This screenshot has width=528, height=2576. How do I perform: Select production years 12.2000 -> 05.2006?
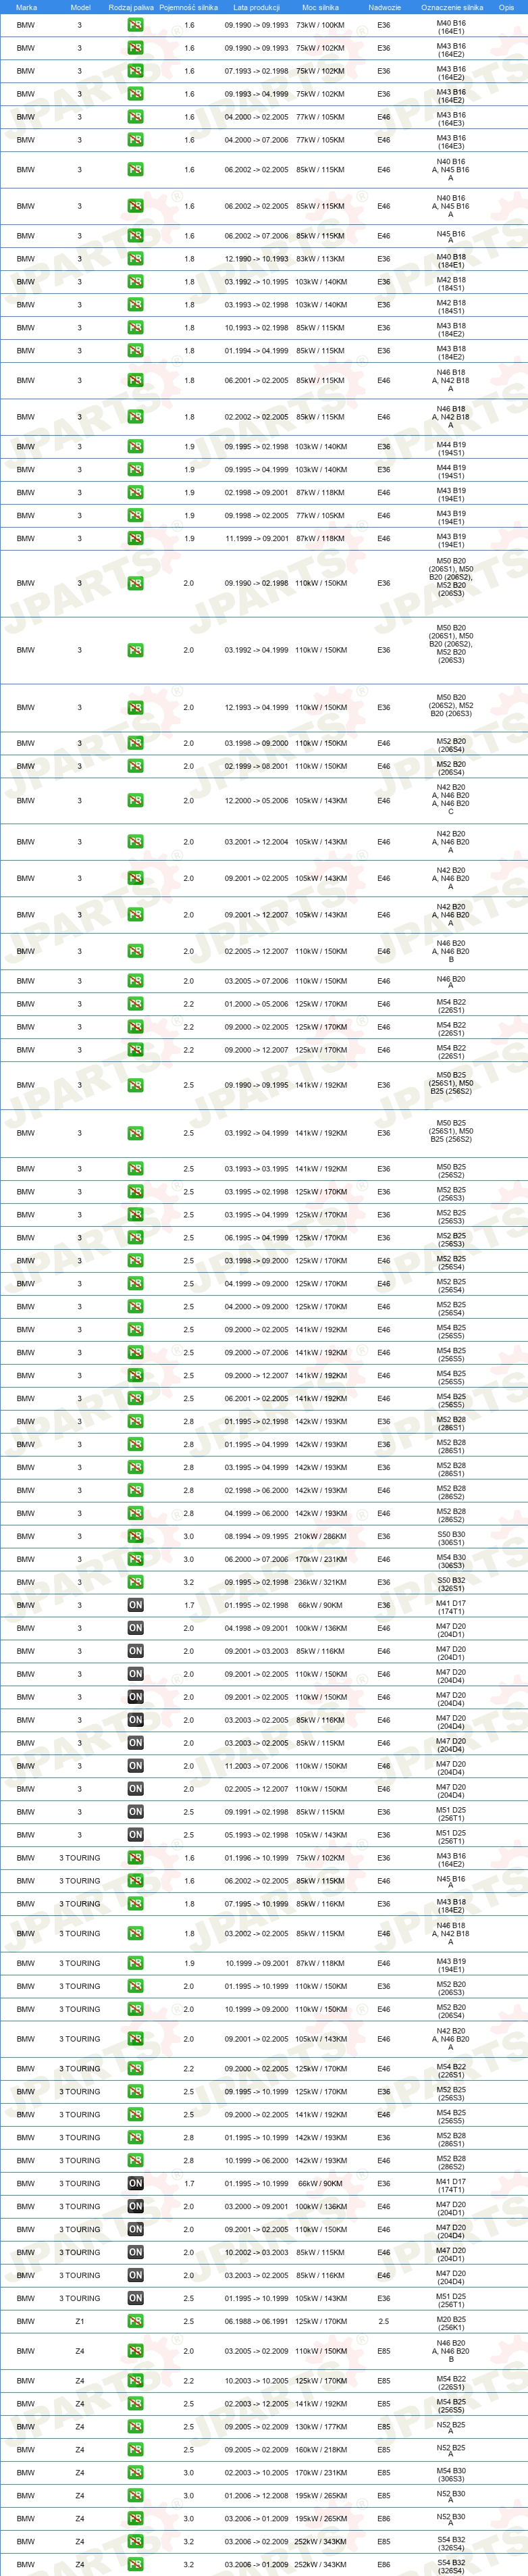click(x=256, y=801)
